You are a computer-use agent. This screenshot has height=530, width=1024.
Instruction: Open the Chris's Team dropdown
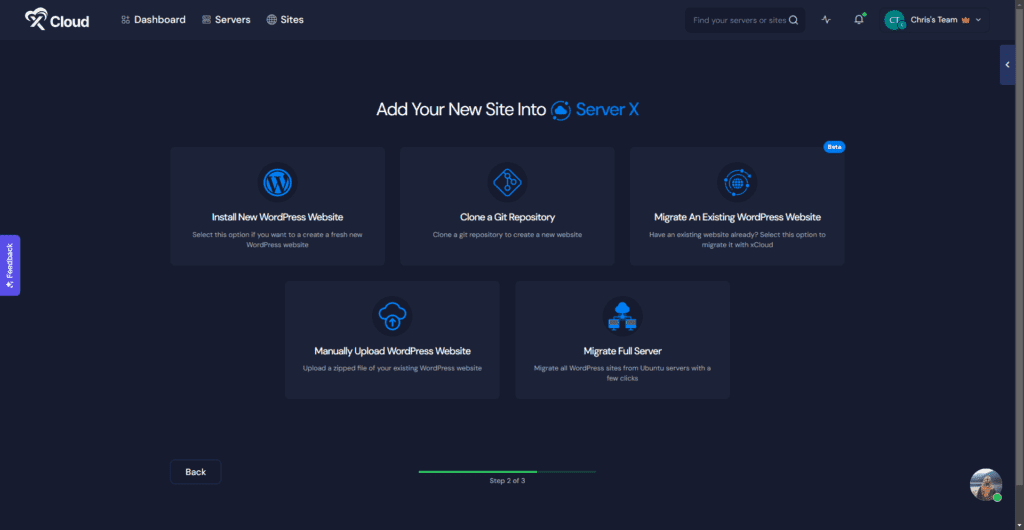click(934, 20)
